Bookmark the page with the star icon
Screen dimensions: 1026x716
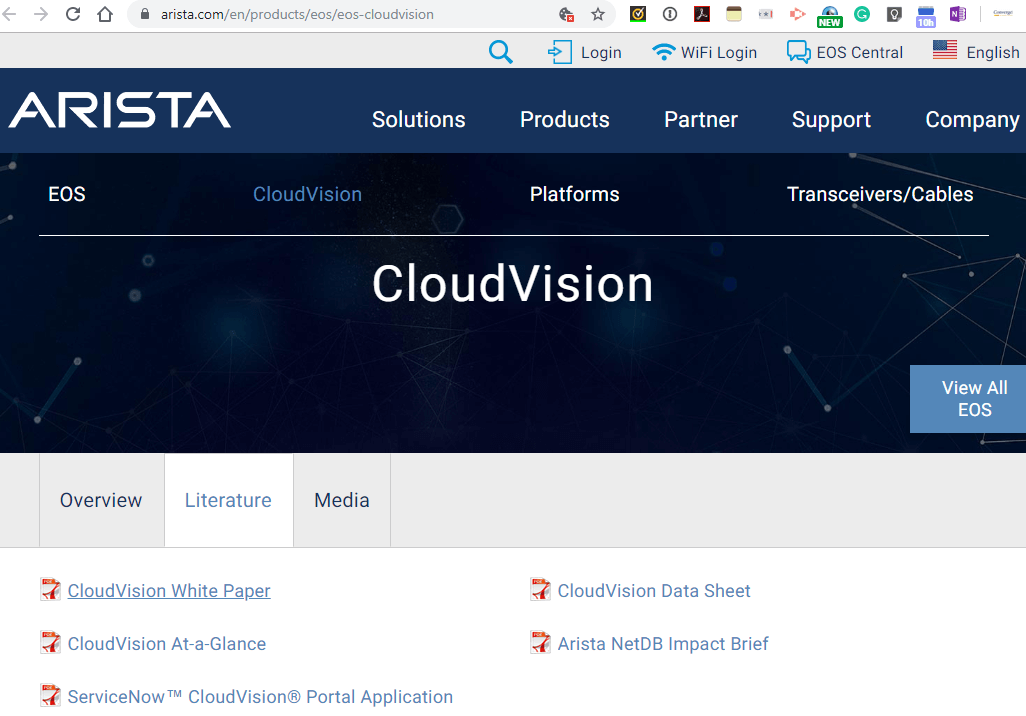coord(597,15)
